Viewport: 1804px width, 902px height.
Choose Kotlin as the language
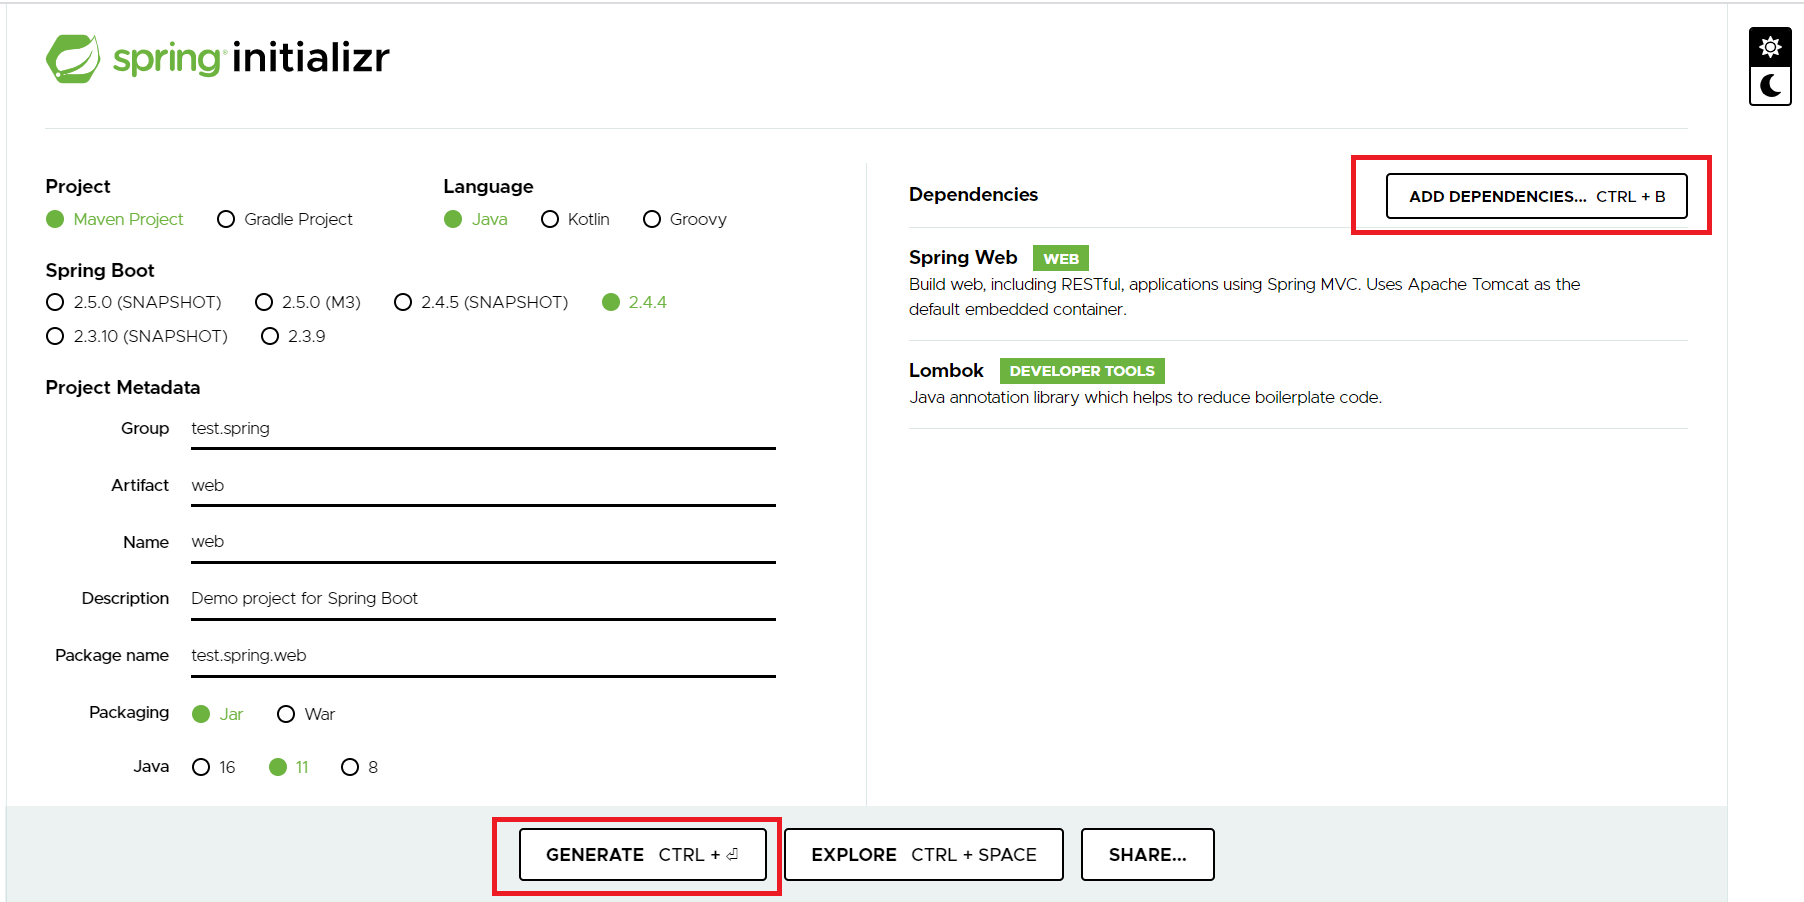pos(575,219)
